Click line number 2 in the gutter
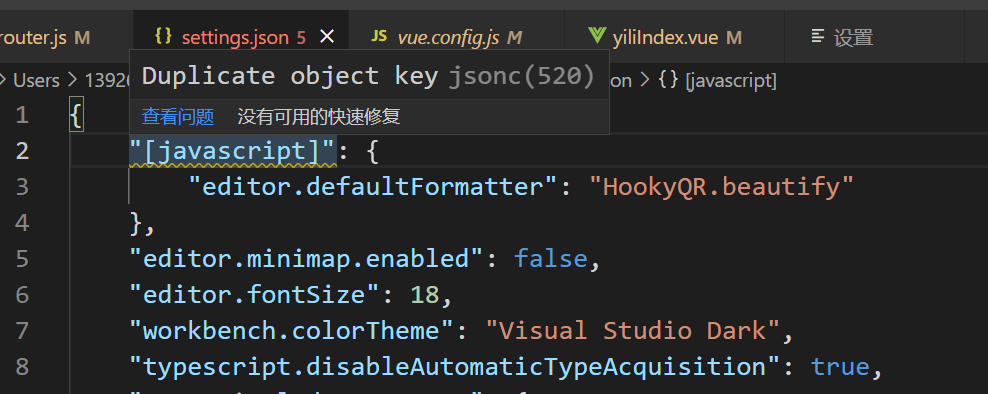 22,151
